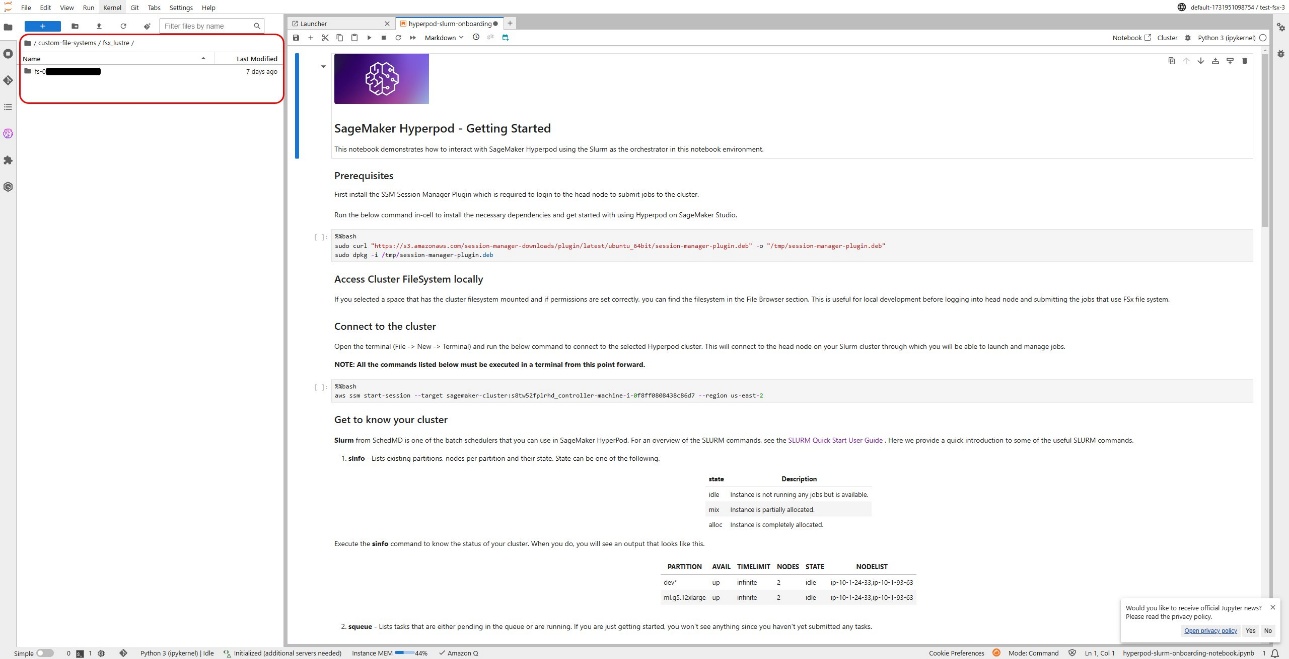Paste cell from the clipboard
This screenshot has width=1289, height=659.
tap(354, 38)
